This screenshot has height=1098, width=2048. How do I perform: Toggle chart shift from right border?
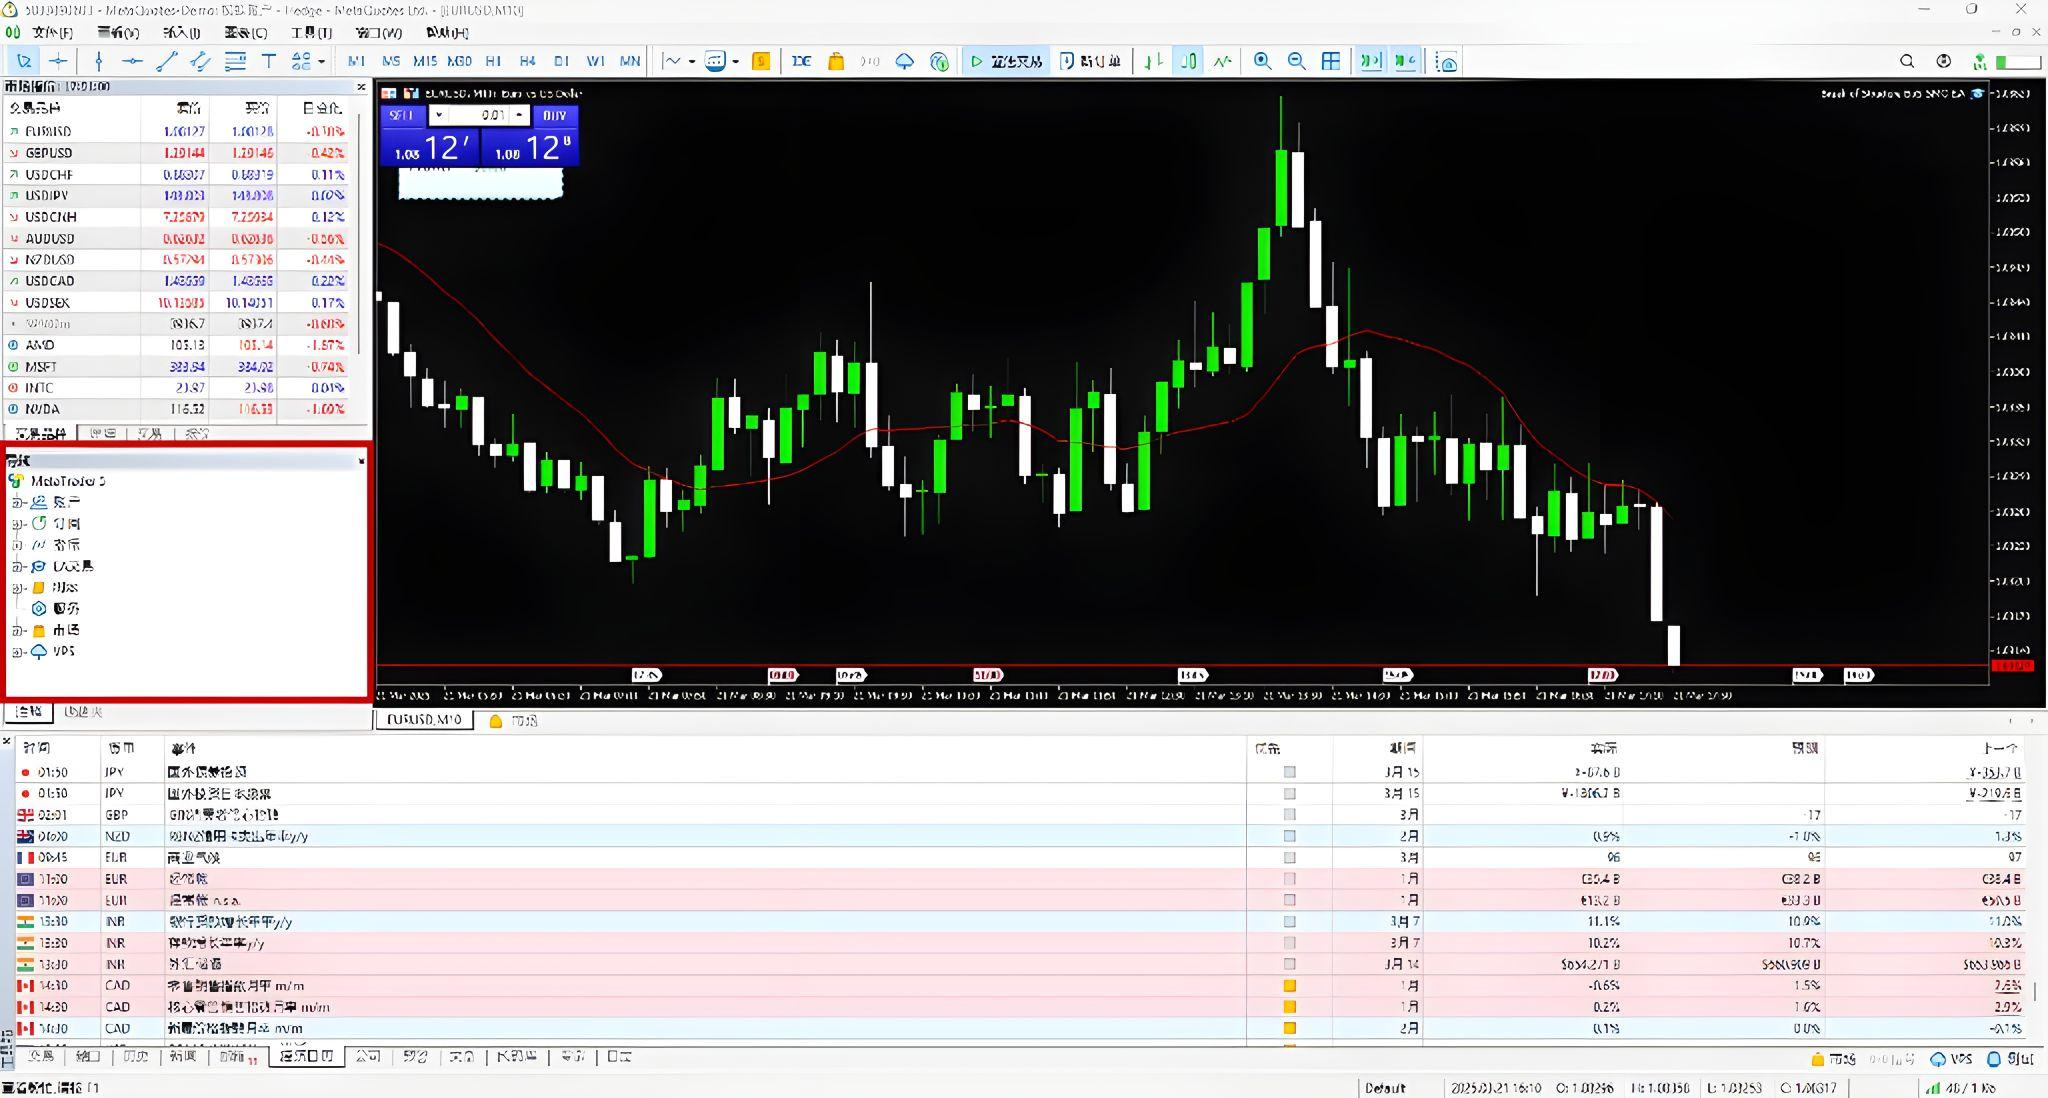tap(1405, 61)
